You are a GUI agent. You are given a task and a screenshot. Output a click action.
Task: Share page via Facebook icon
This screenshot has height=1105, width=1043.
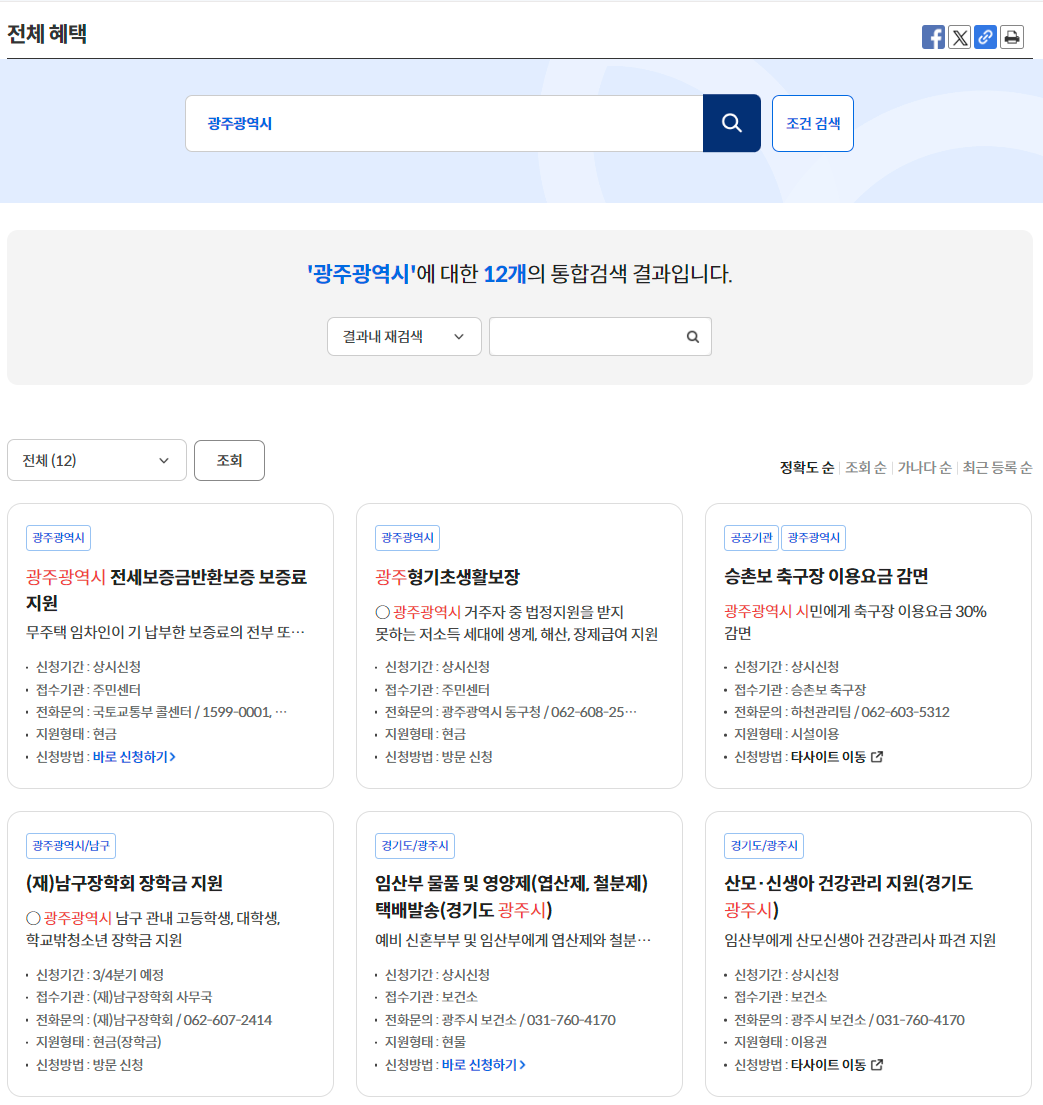[x=933, y=37]
